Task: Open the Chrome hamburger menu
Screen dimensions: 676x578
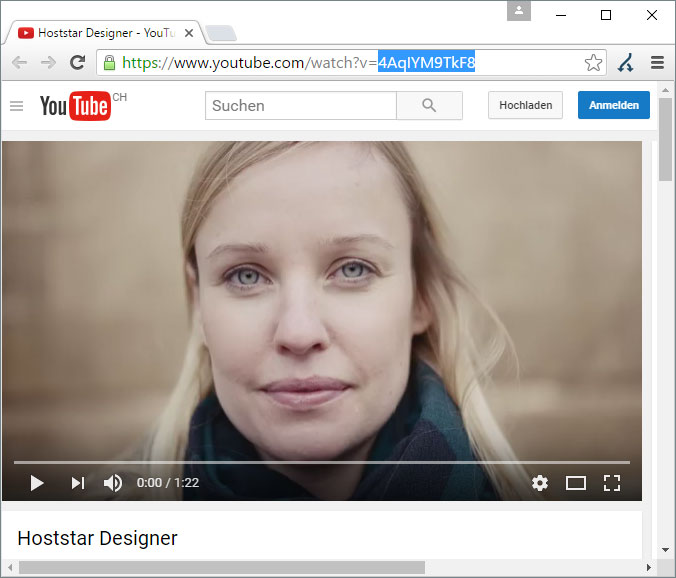Action: 657,63
